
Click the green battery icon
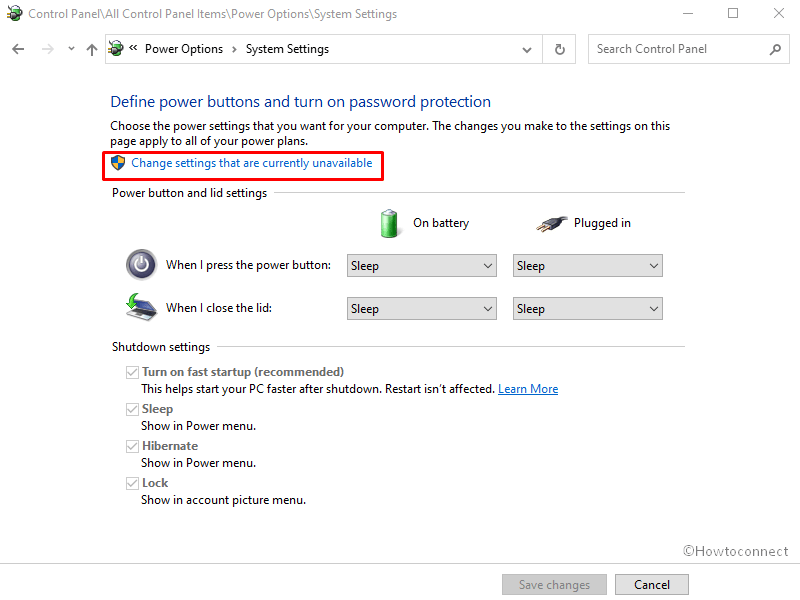[x=390, y=223]
